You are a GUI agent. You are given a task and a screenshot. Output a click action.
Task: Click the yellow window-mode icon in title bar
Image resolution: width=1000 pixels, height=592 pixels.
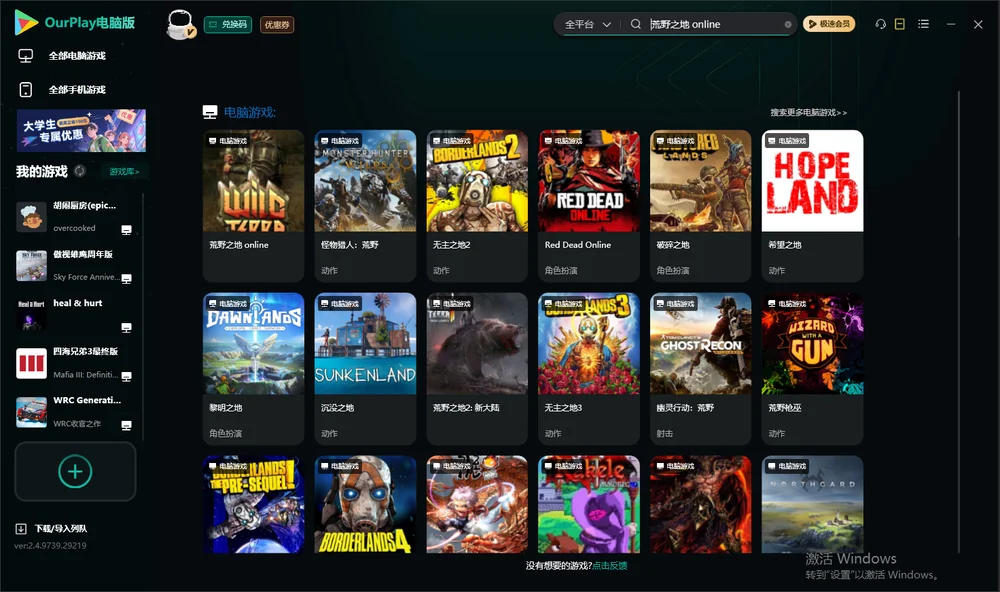coord(900,24)
